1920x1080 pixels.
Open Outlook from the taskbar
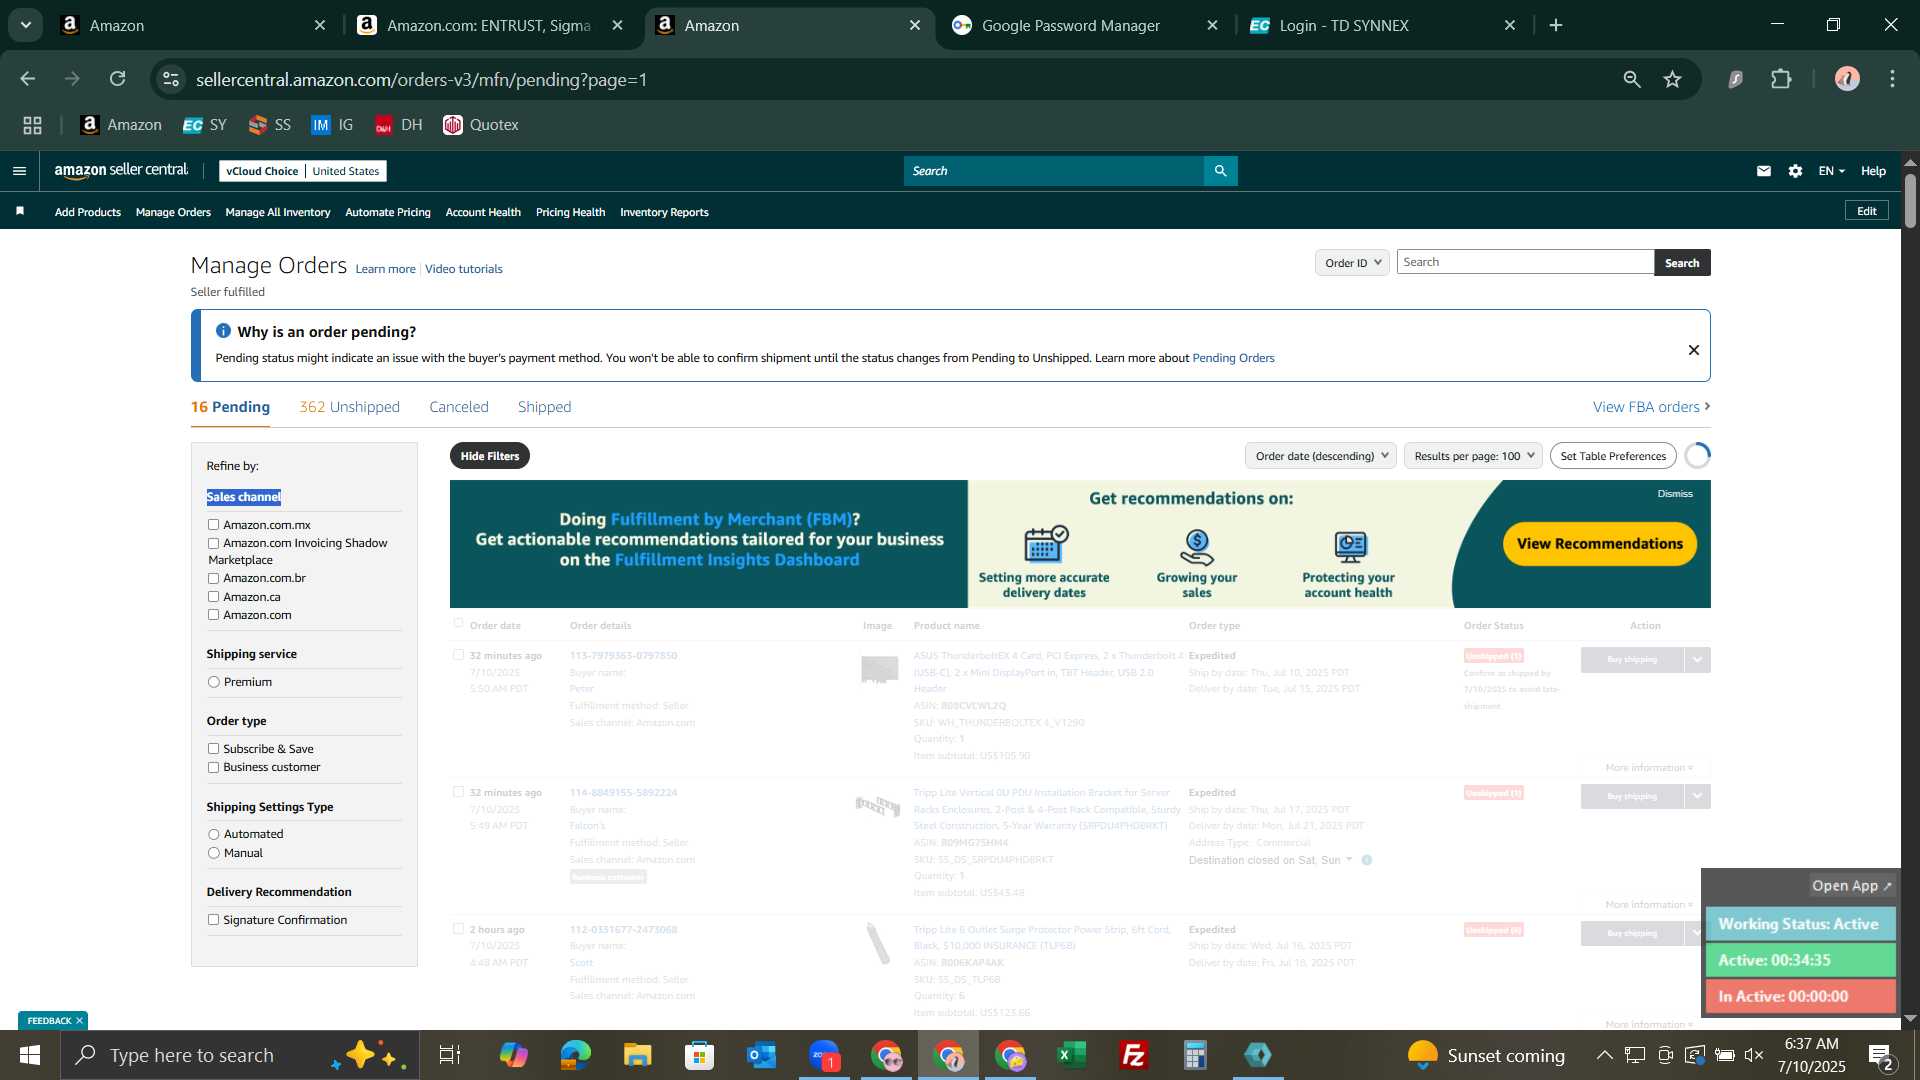coord(761,1055)
